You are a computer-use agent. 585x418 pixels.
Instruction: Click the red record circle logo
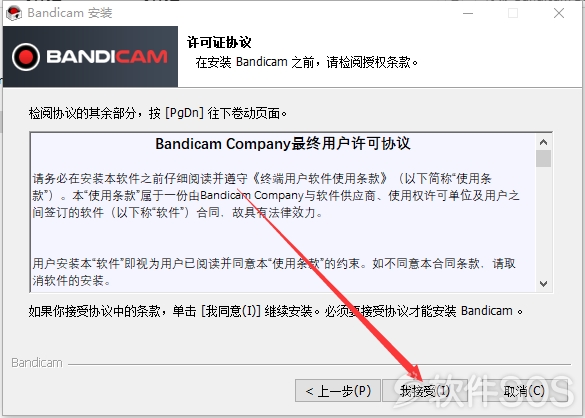click(x=26, y=57)
